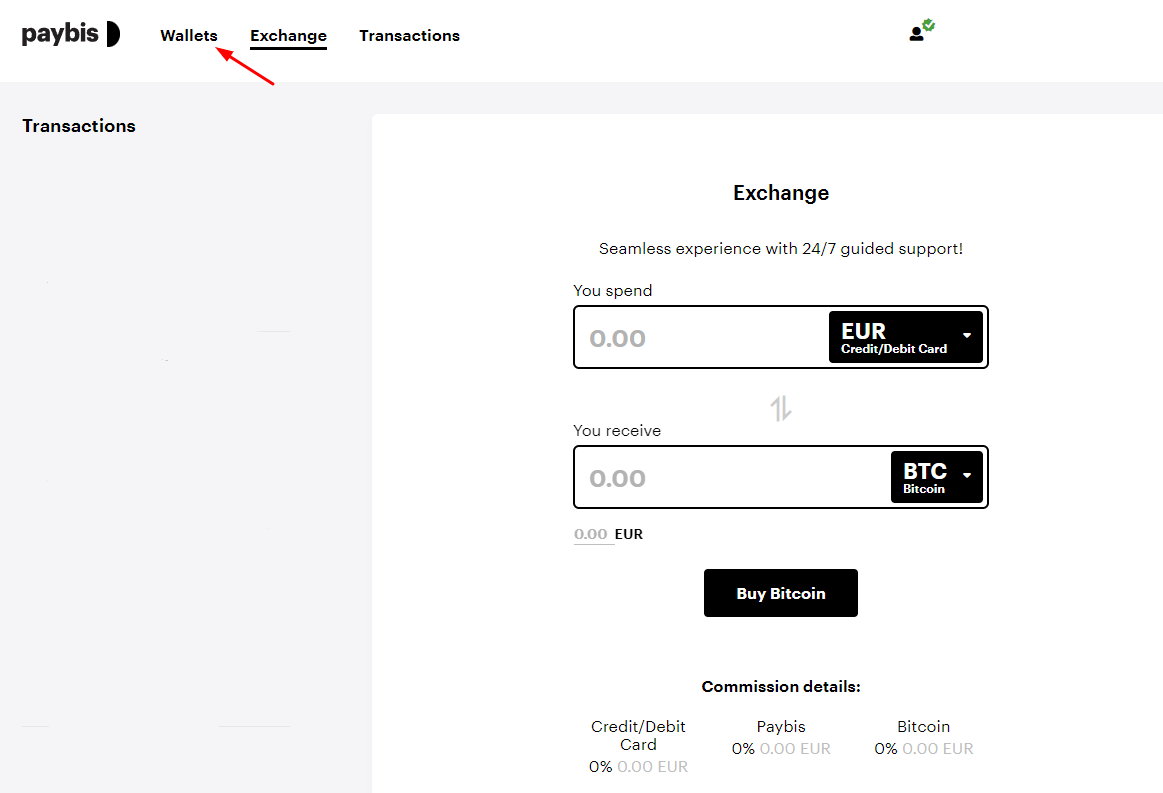
Task: Expand the dropdown caret next to EUR
Action: click(966, 337)
